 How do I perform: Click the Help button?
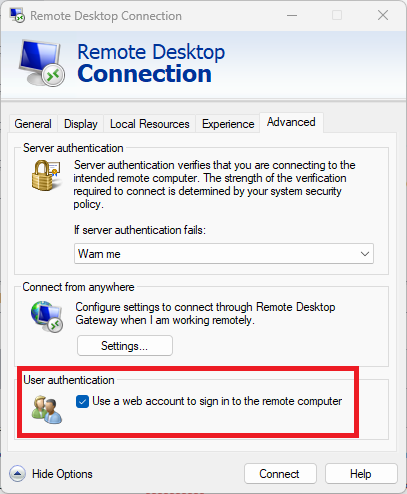pos(361,474)
